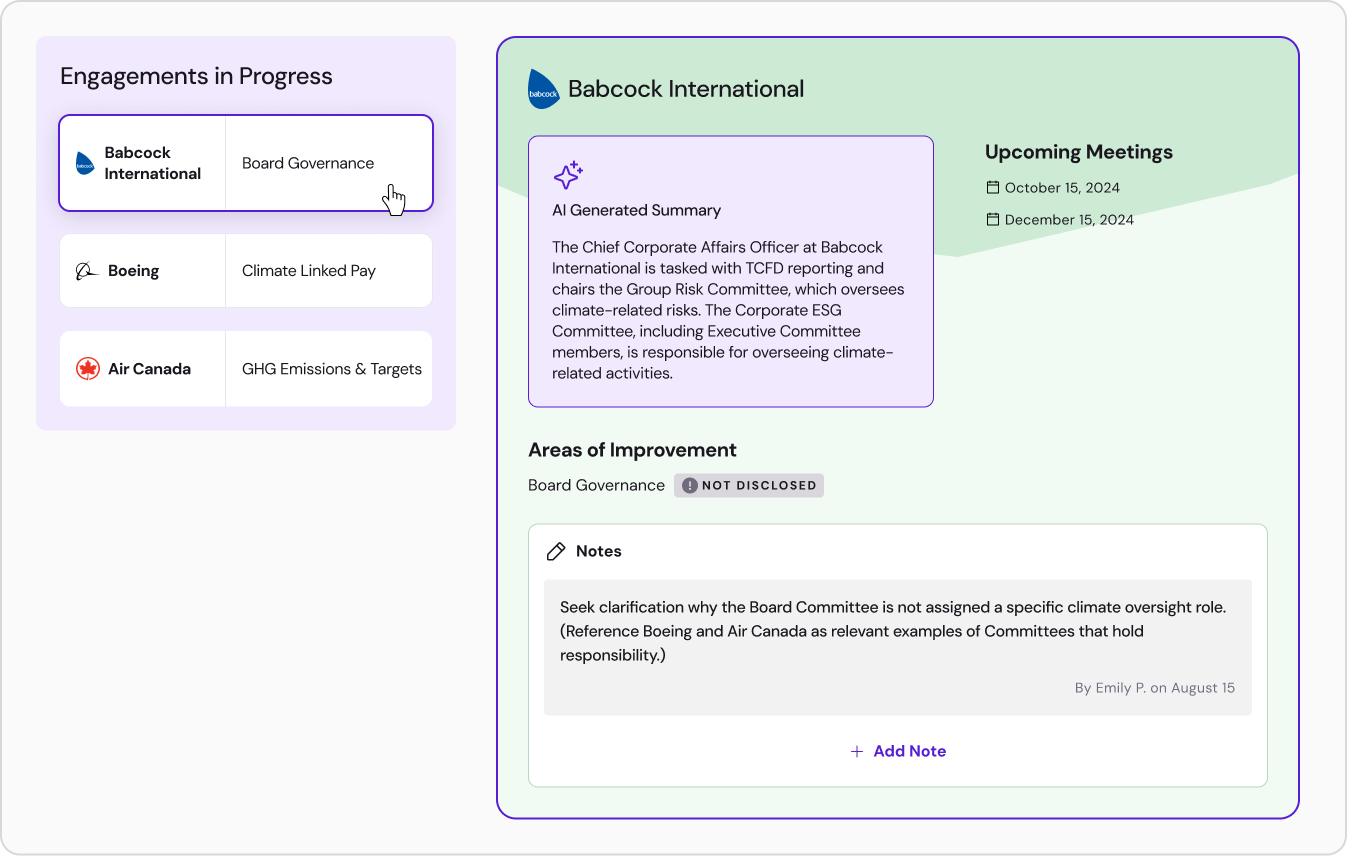
Task: Open the December 15, 2024 meeting
Action: (x=1069, y=220)
